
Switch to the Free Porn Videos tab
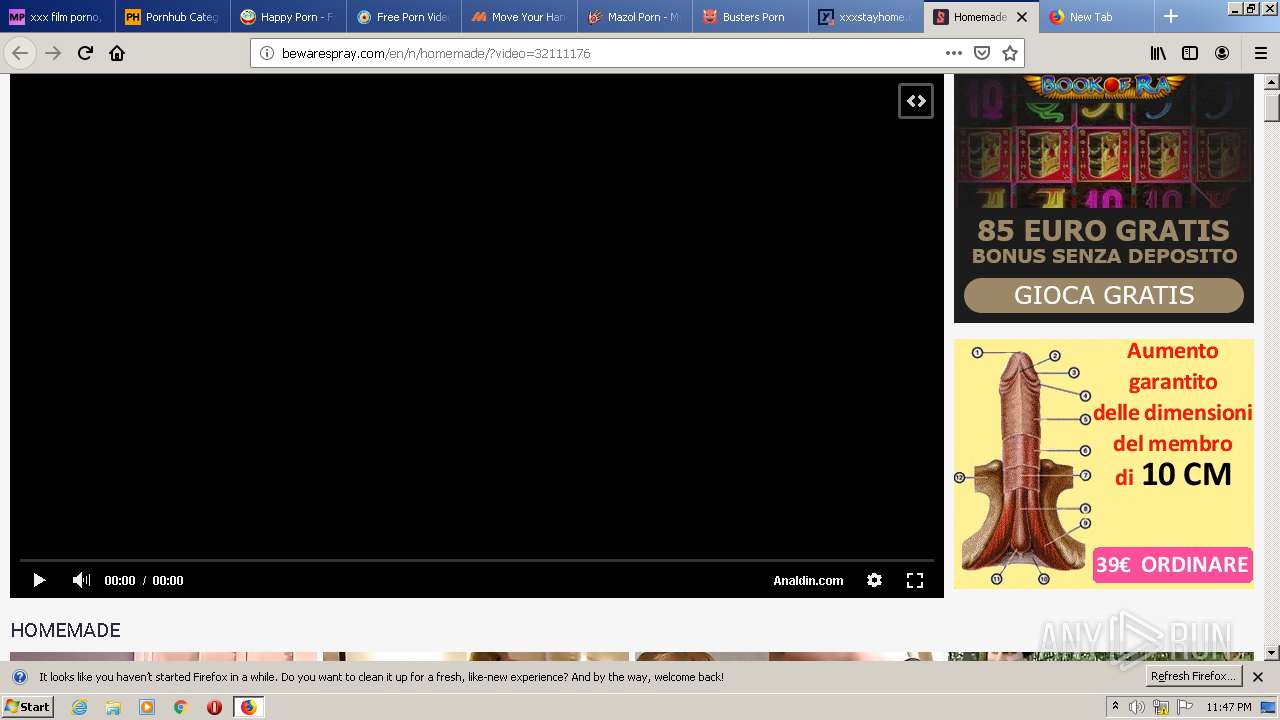404,17
